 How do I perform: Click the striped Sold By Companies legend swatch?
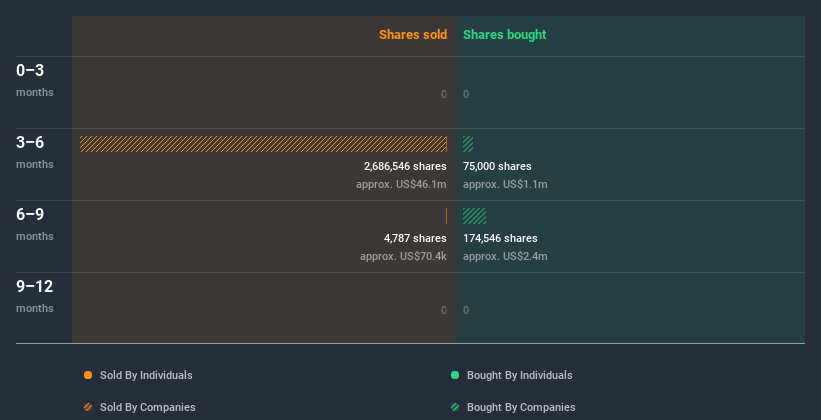pos(88,407)
